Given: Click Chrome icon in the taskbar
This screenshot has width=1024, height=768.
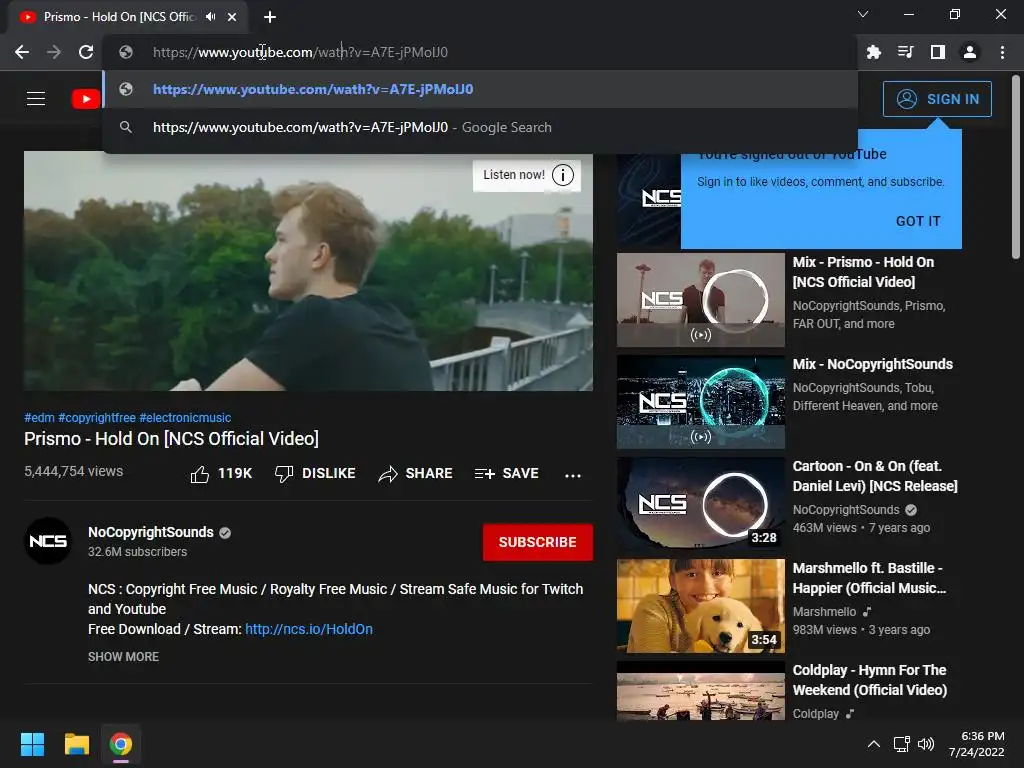Looking at the screenshot, I should (121, 744).
